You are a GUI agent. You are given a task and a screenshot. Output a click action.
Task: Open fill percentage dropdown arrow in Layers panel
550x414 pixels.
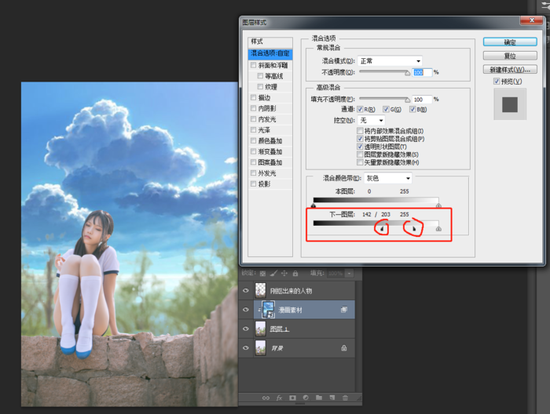pos(349,273)
